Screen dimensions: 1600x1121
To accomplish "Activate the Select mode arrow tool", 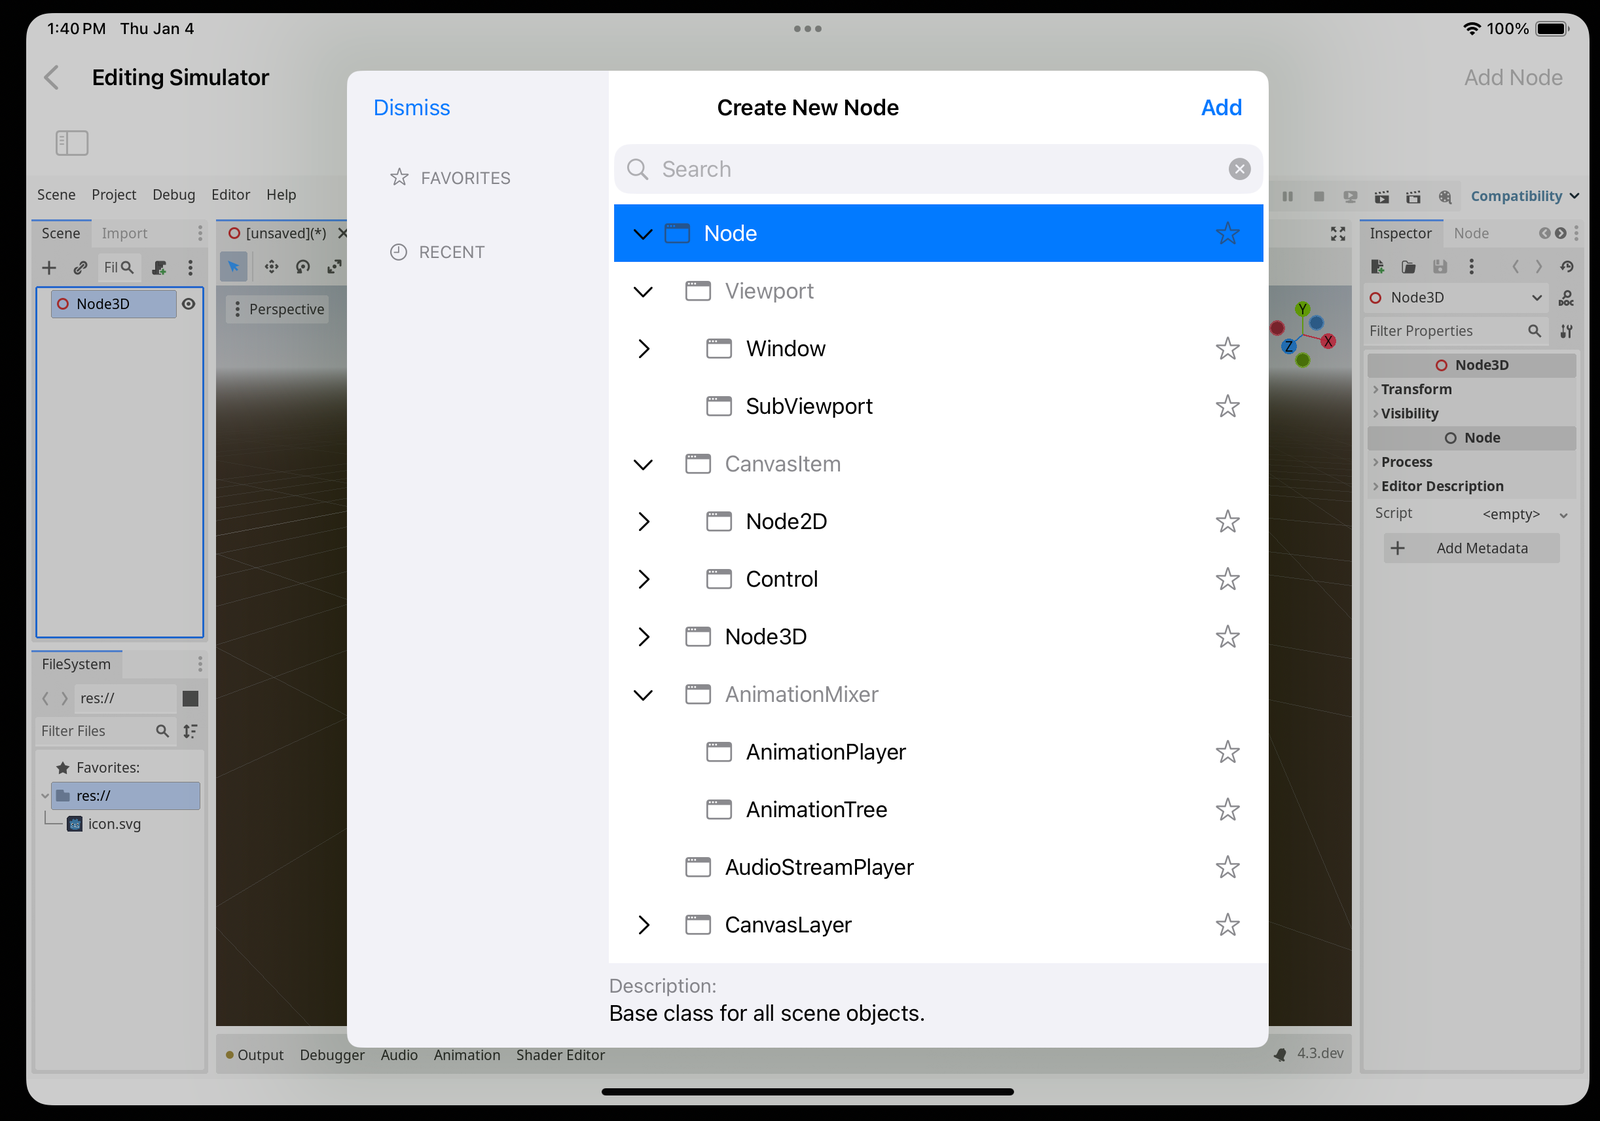I will 233,267.
